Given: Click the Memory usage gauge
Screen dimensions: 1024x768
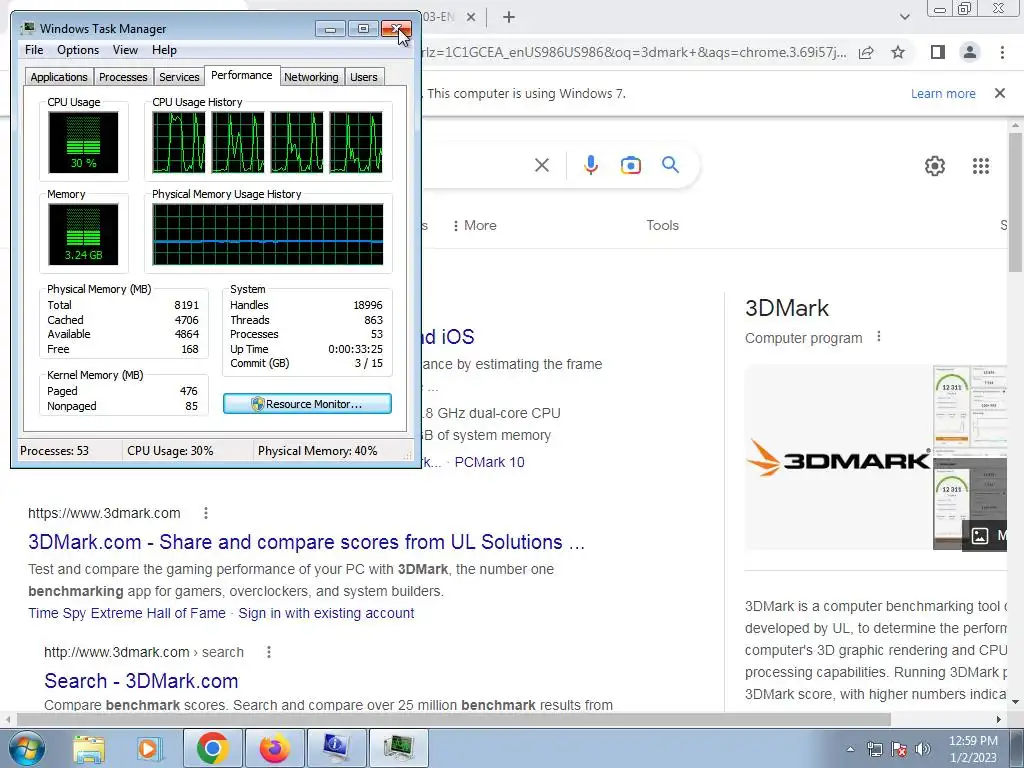Looking at the screenshot, I should click(x=83, y=234).
